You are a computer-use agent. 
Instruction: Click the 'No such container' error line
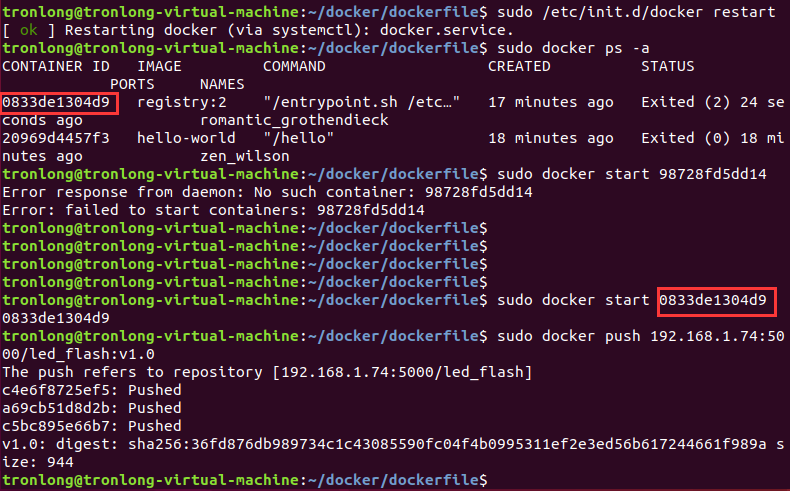pyautogui.click(x=268, y=192)
